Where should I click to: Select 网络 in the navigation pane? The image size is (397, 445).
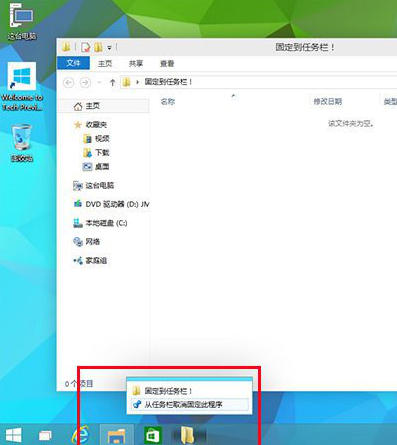(93, 241)
